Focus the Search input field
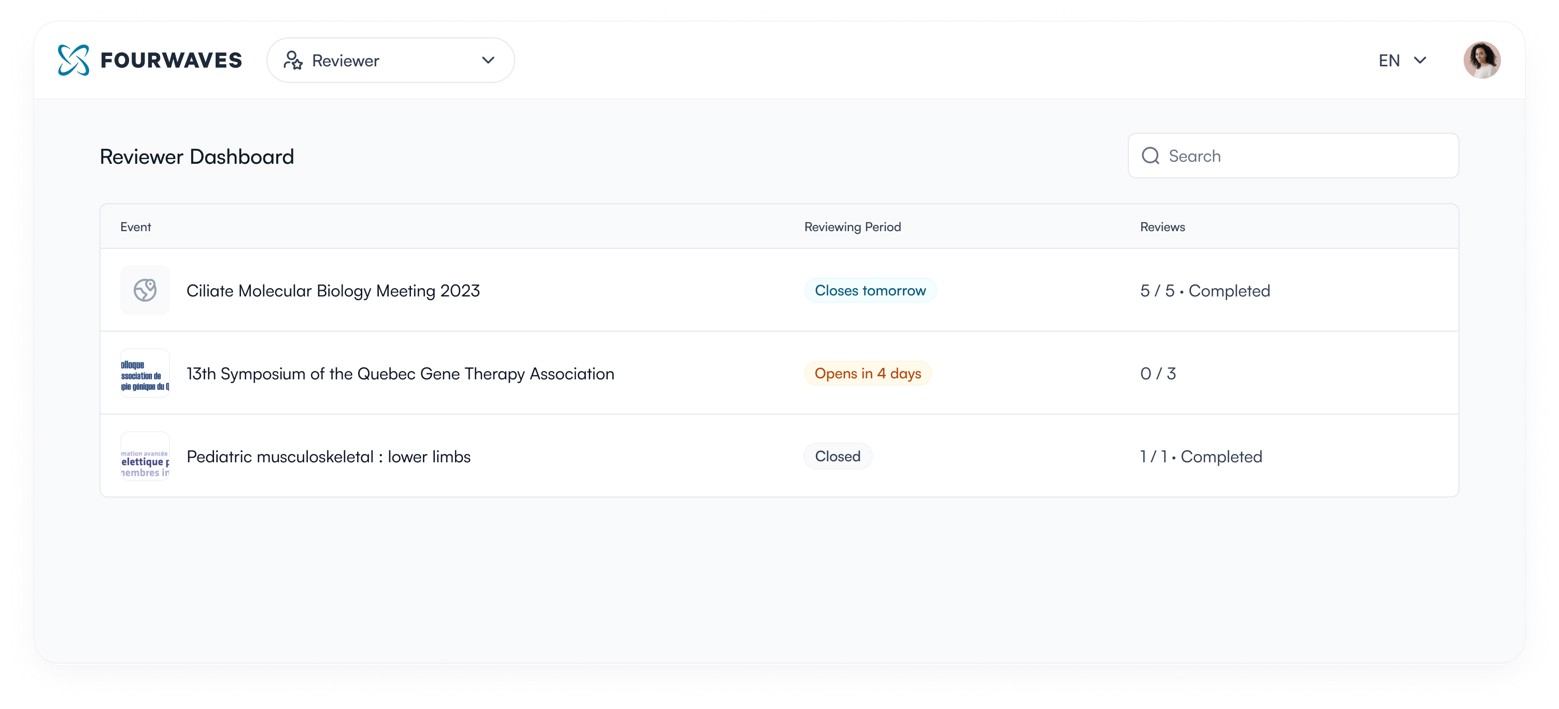Screen dimensions: 1559x709 coord(1305,156)
